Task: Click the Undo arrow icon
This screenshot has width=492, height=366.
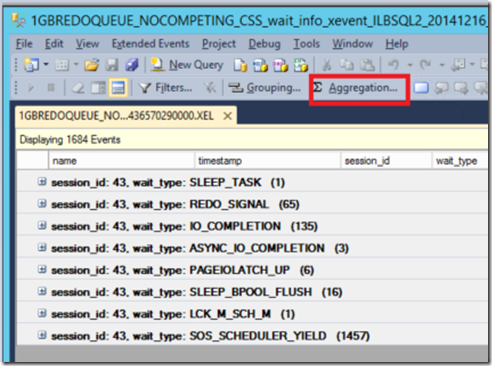Action: coord(393,65)
